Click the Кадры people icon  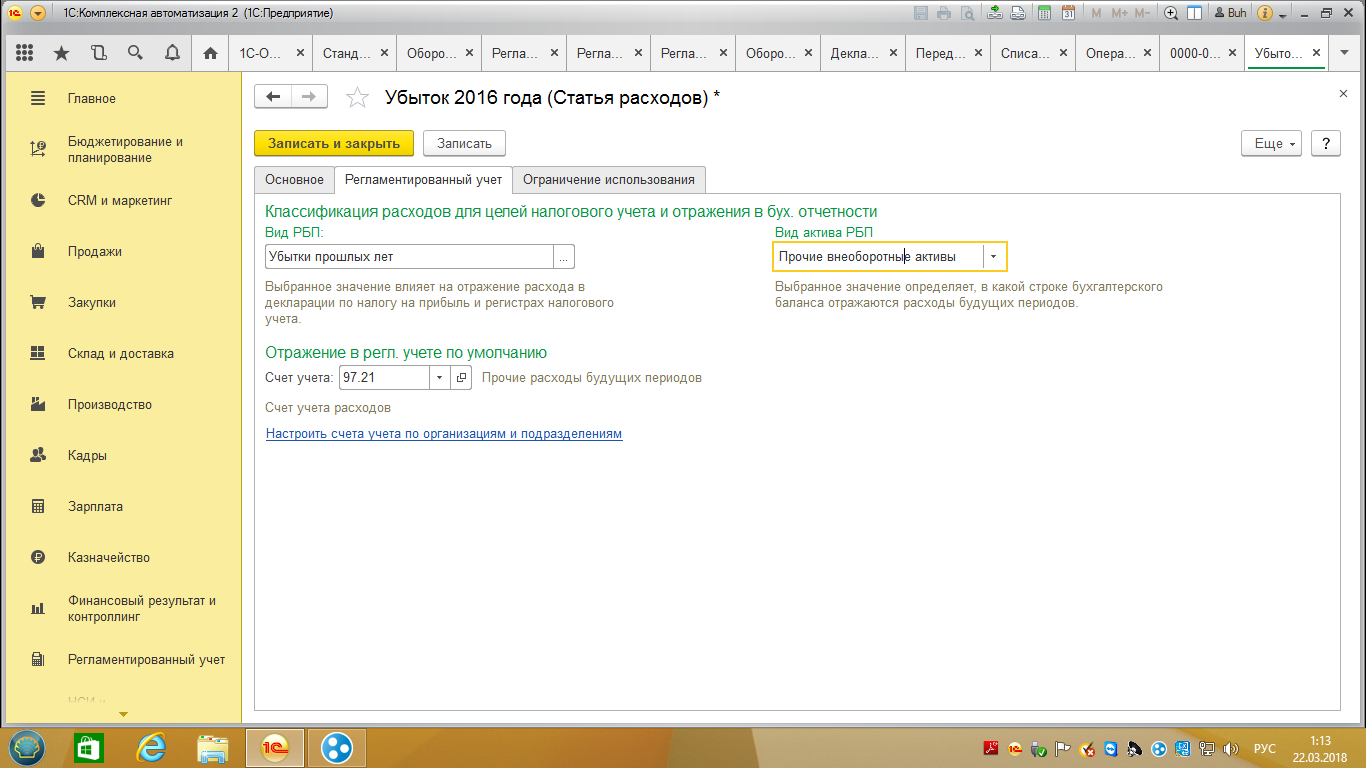tap(38, 455)
